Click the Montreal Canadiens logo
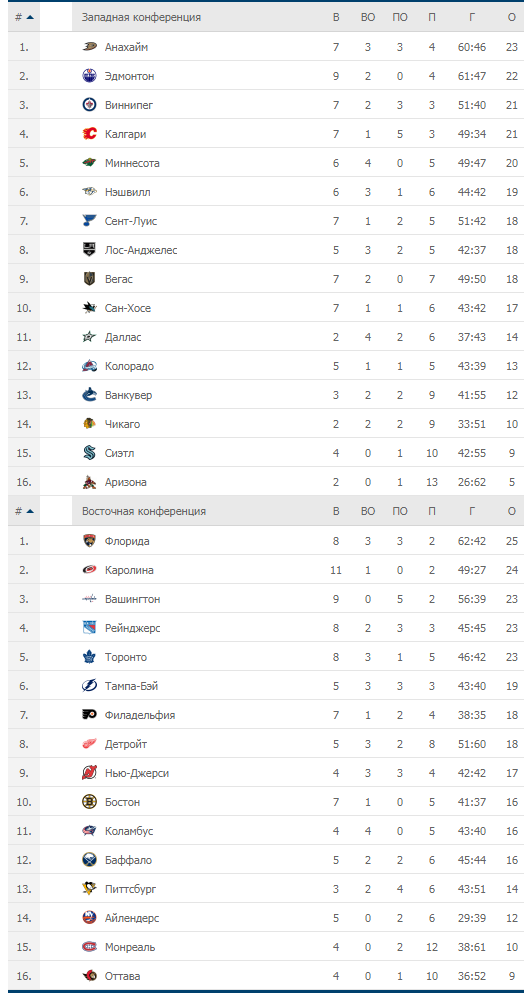 tap(89, 947)
